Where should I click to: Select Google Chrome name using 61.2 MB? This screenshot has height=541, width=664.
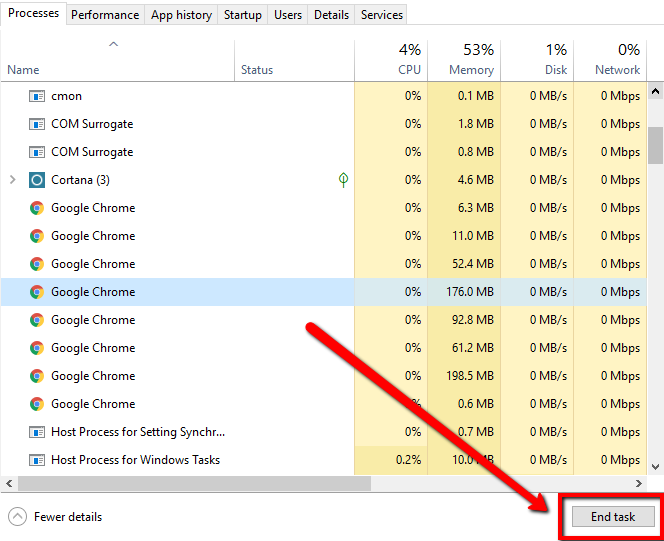[93, 348]
